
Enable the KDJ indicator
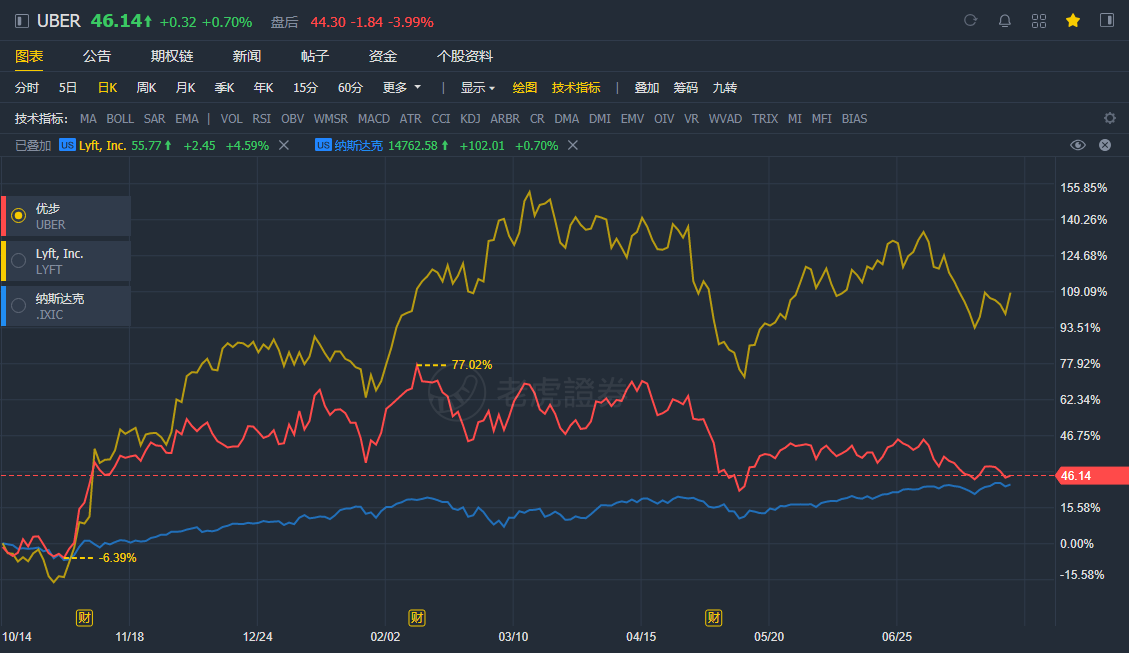(470, 119)
